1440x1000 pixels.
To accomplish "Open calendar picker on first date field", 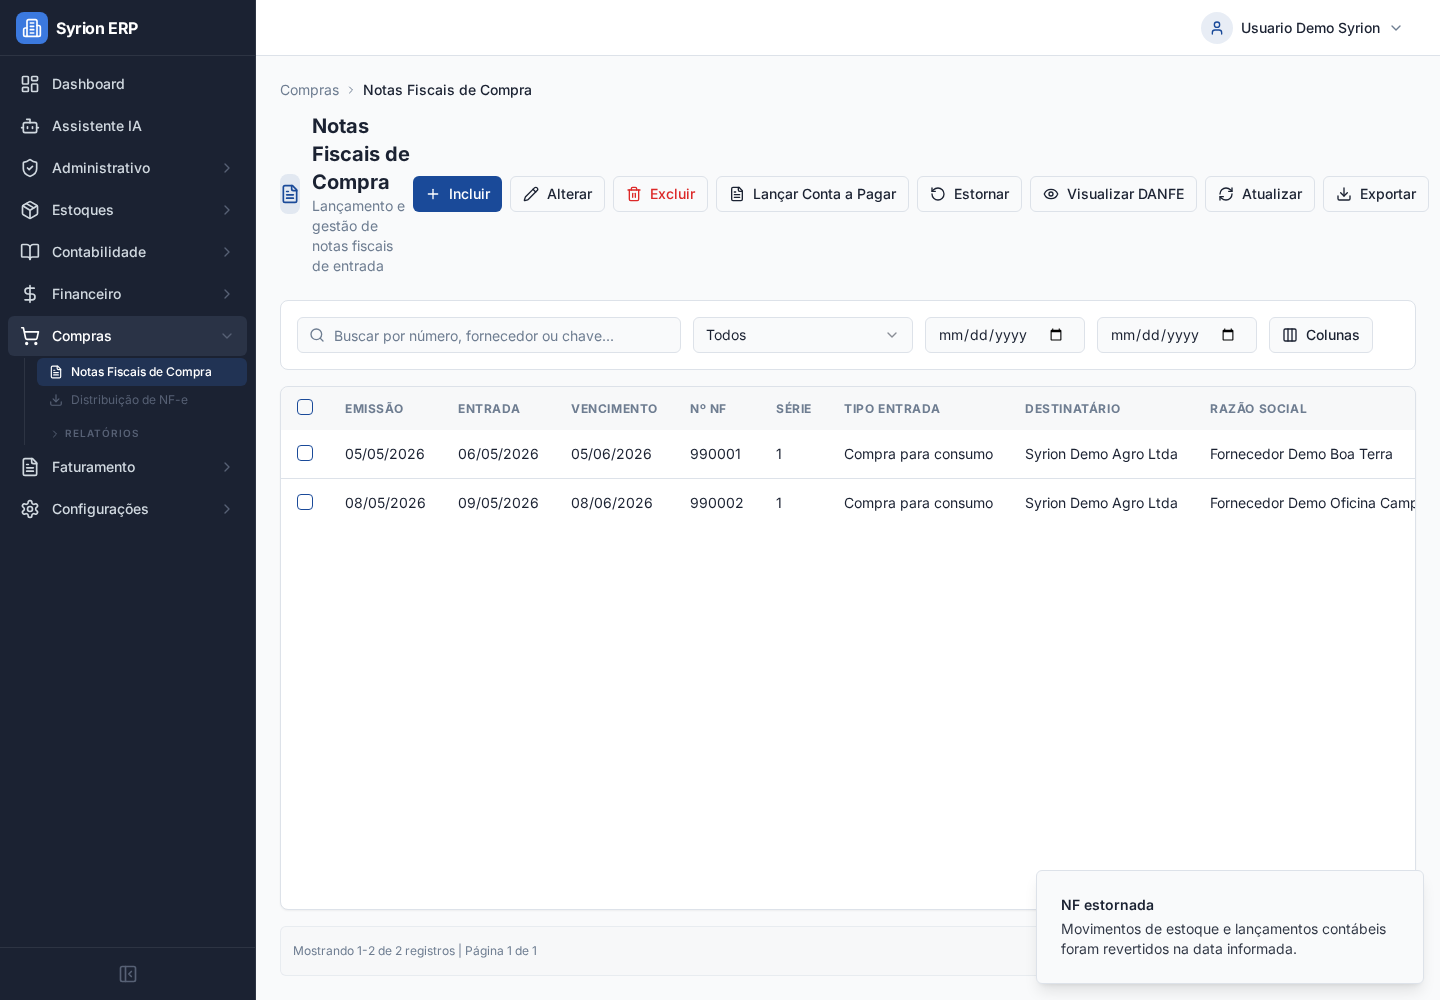I will (x=1056, y=335).
